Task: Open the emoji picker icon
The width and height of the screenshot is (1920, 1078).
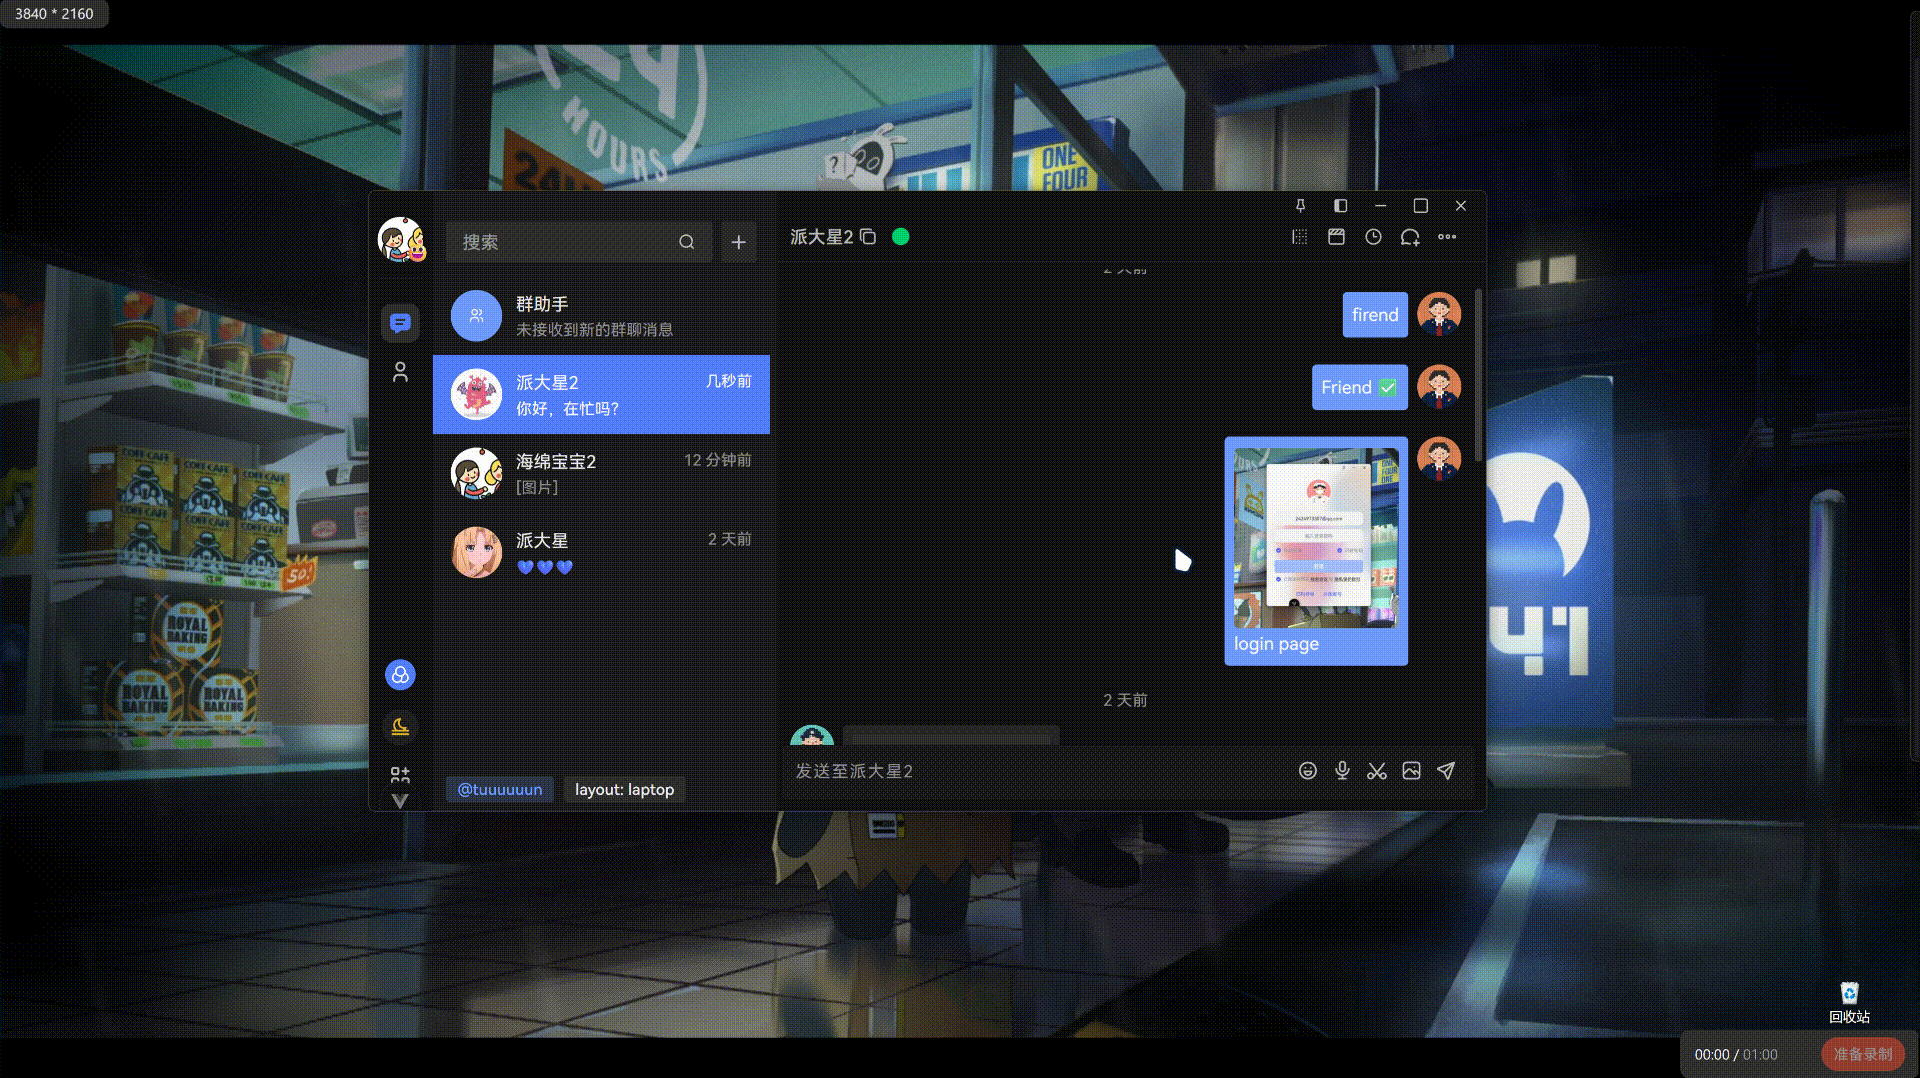Action: pos(1307,770)
